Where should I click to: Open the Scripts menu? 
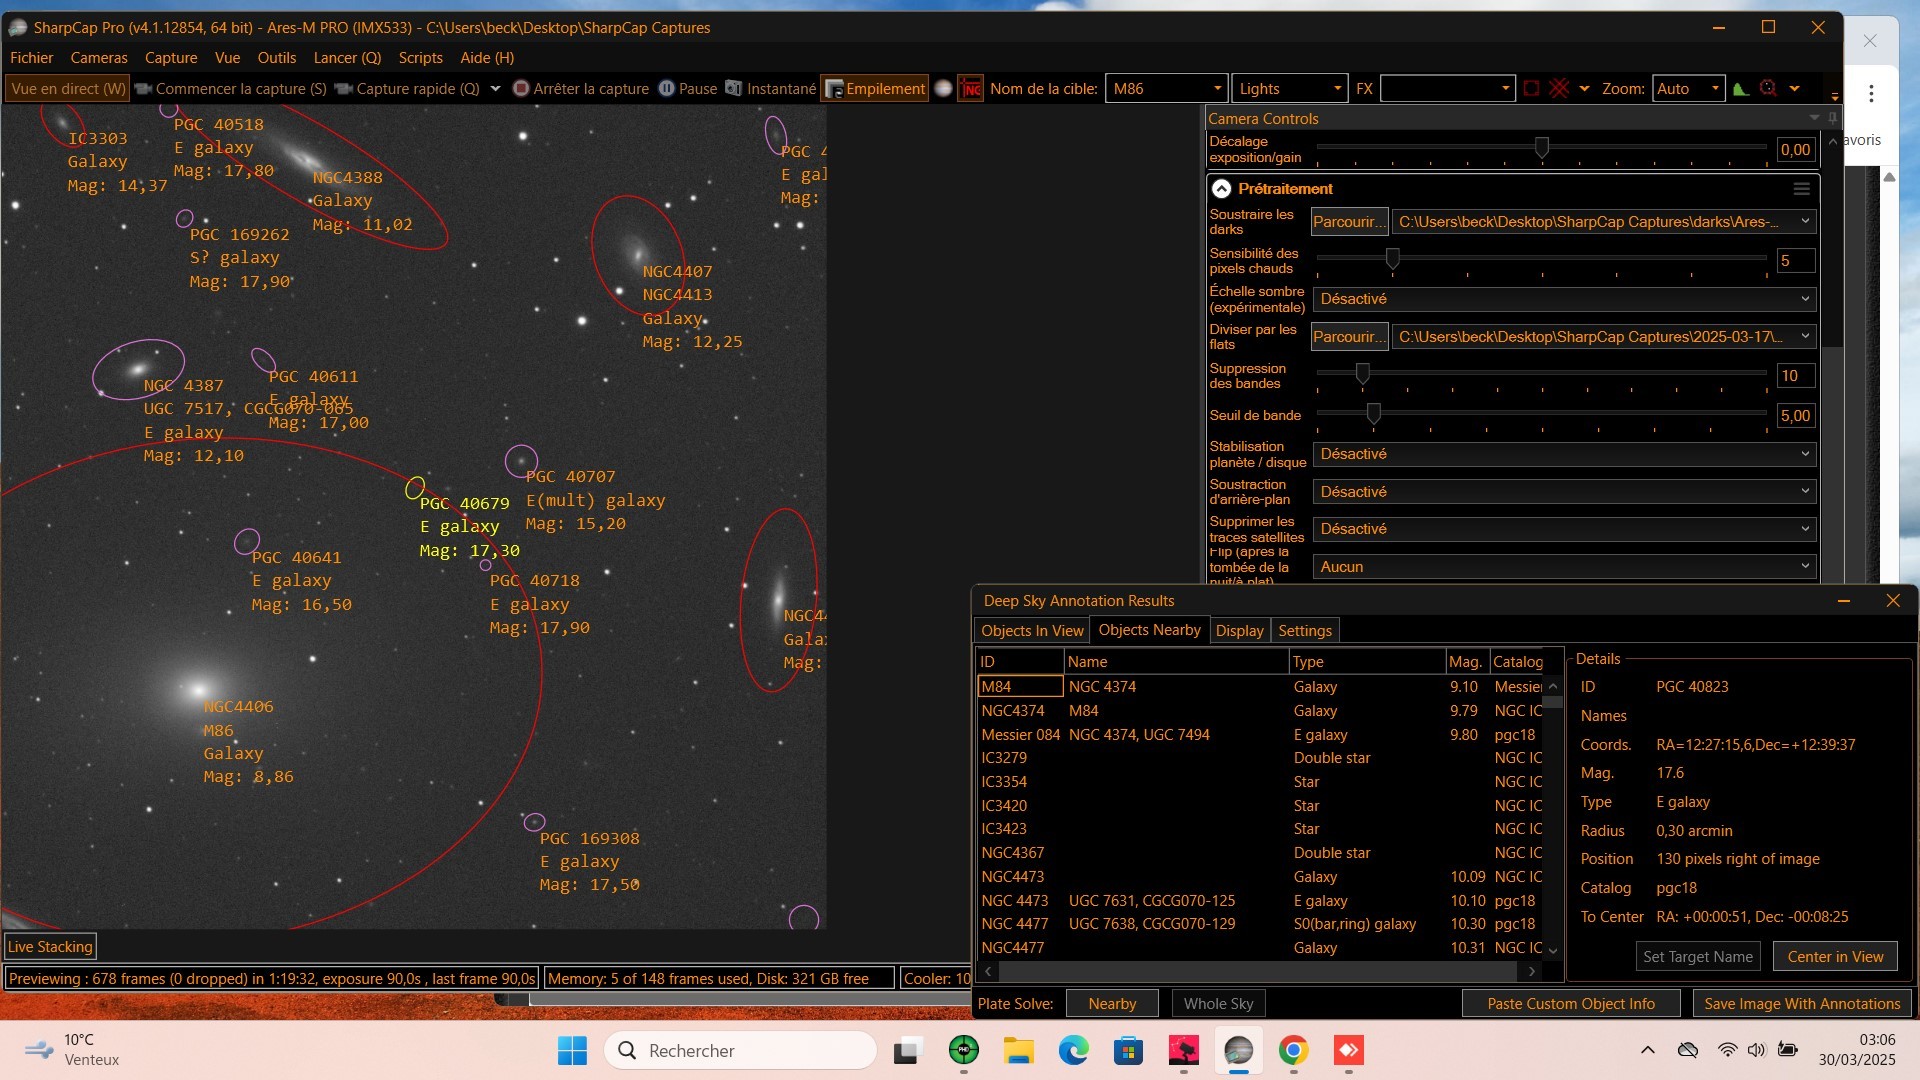[x=420, y=58]
